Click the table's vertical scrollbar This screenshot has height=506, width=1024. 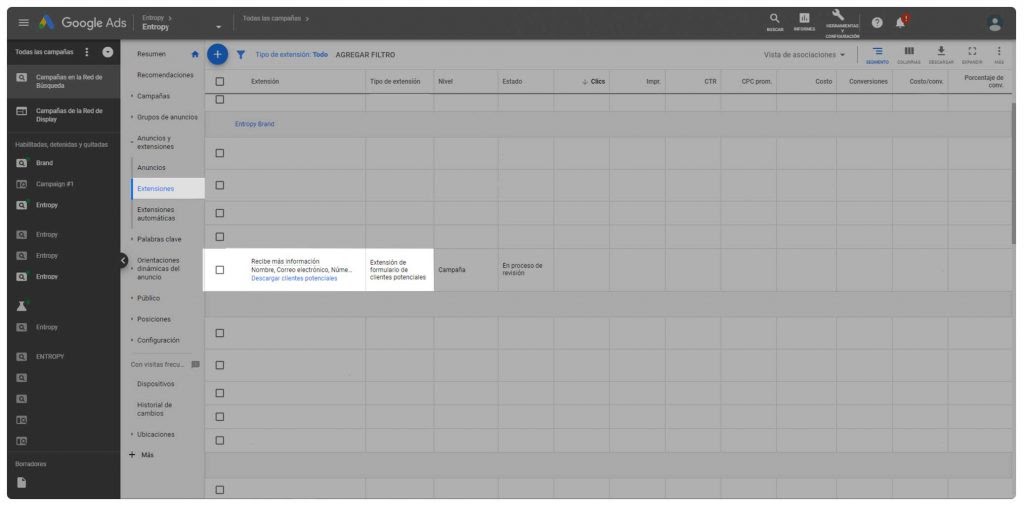click(x=1013, y=173)
